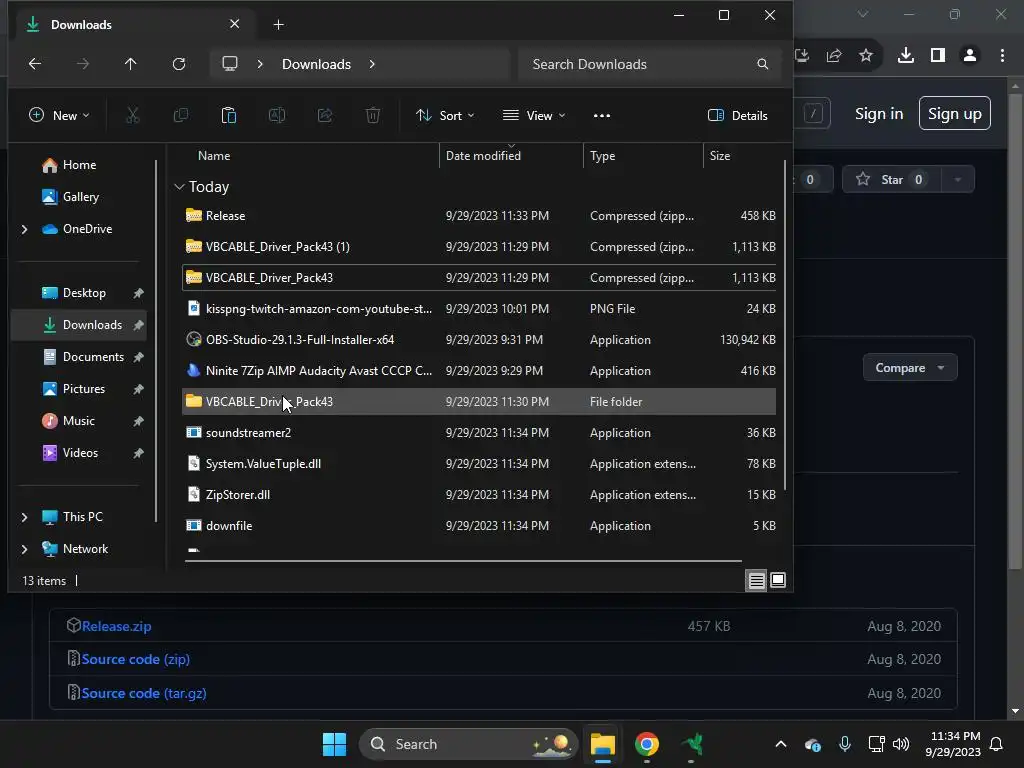Bookmark page with Chrome star icon
The width and height of the screenshot is (1024, 768).
(866, 56)
